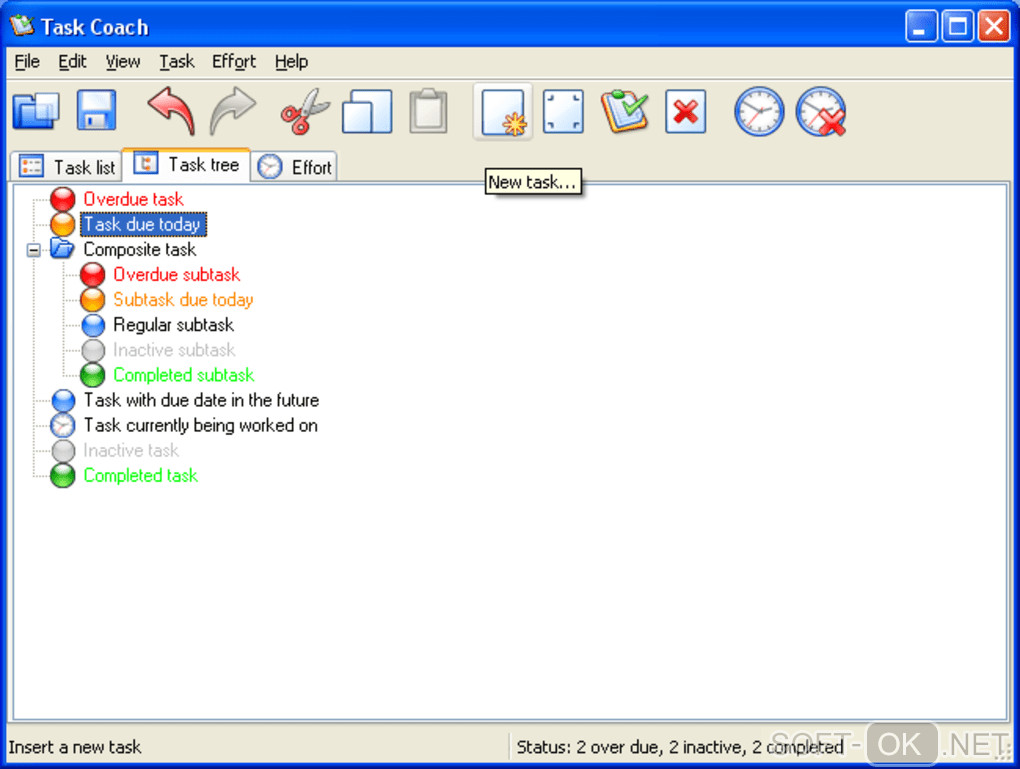Image resolution: width=1020 pixels, height=769 pixels.
Task: Click the Stop tracking effort clock icon
Action: (822, 111)
